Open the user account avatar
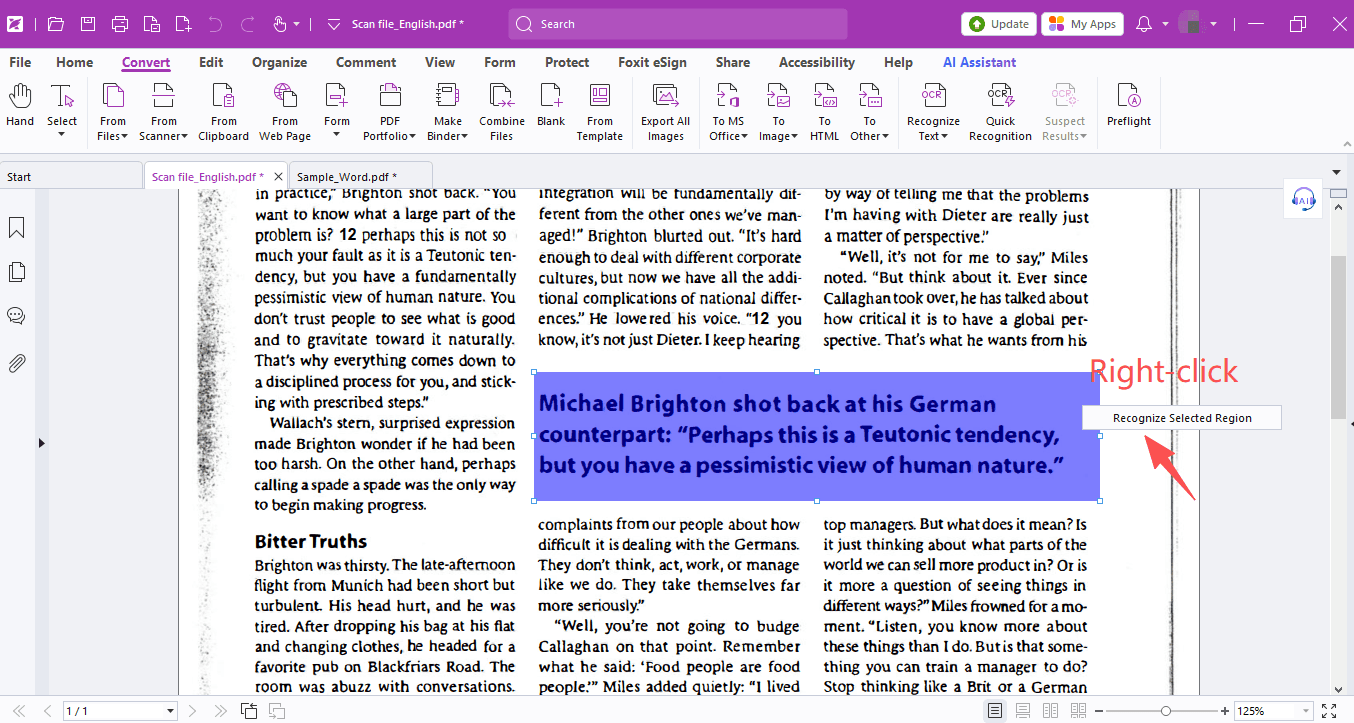The width and height of the screenshot is (1354, 723). point(1189,23)
